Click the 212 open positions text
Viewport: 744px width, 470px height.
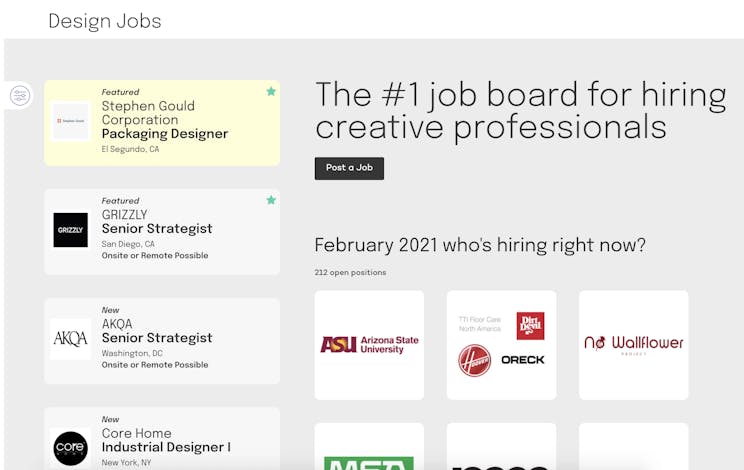pyautogui.click(x=350, y=272)
